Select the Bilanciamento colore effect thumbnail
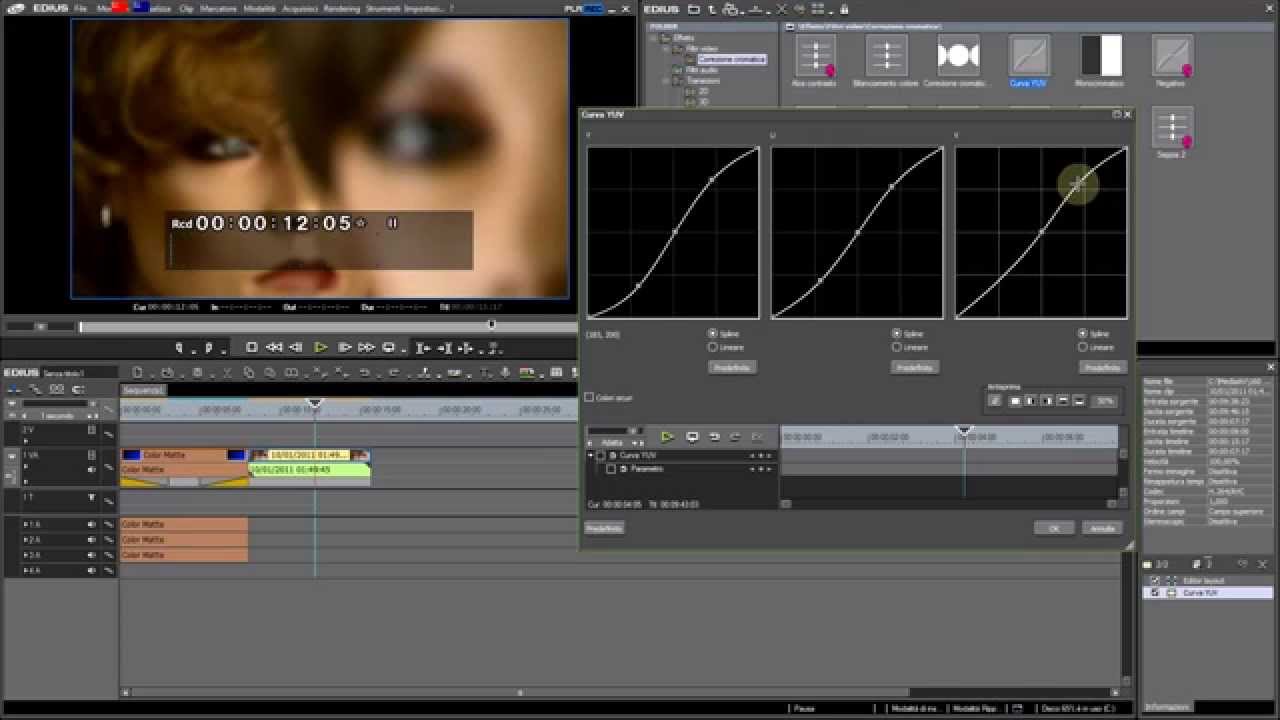 point(886,56)
